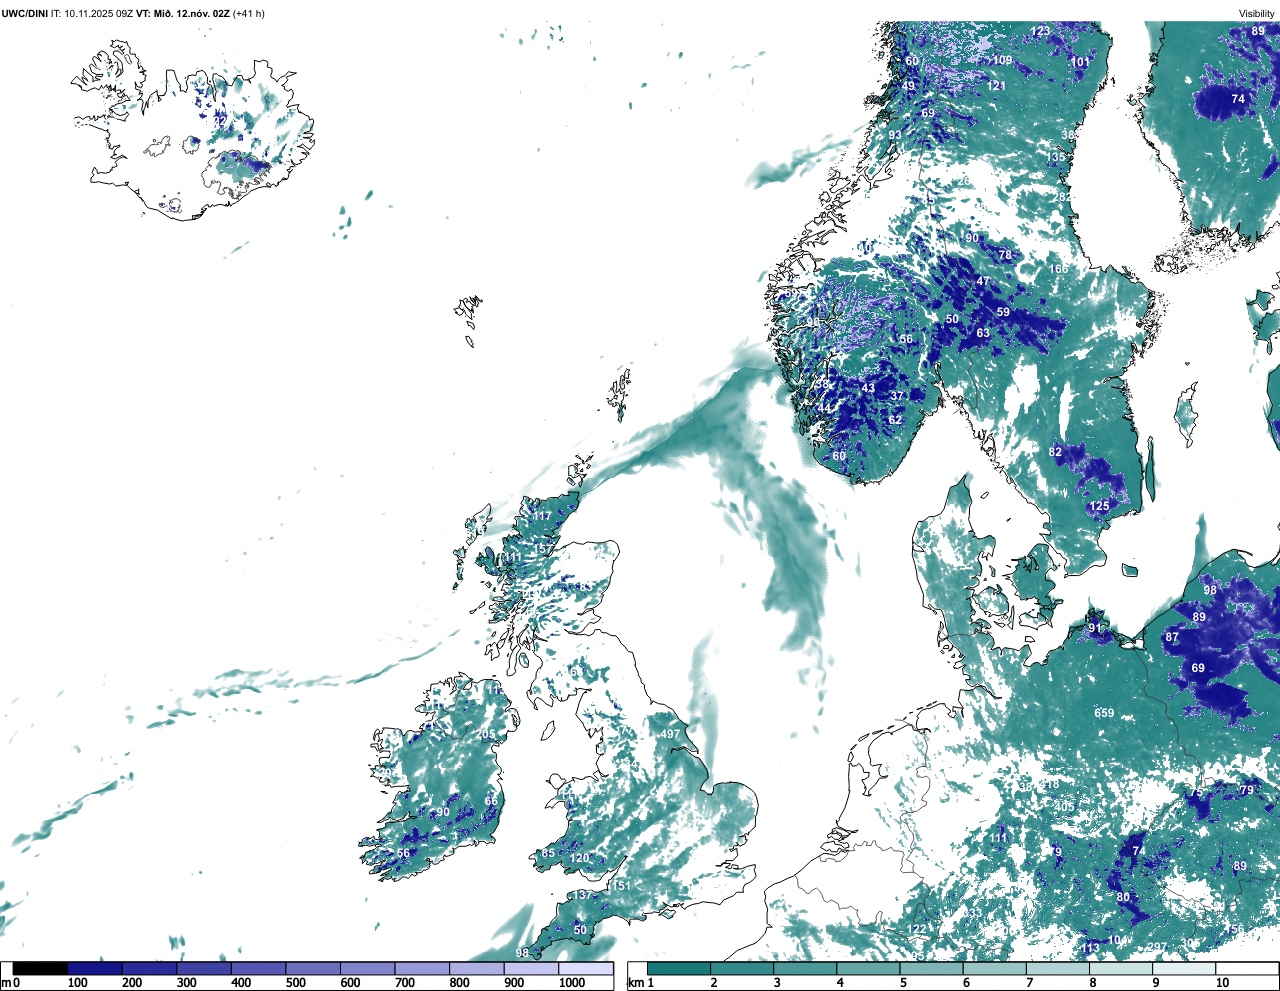This screenshot has height=991, width=1280.
Task: Click the 166 value over Sweden
Action: 1058,269
